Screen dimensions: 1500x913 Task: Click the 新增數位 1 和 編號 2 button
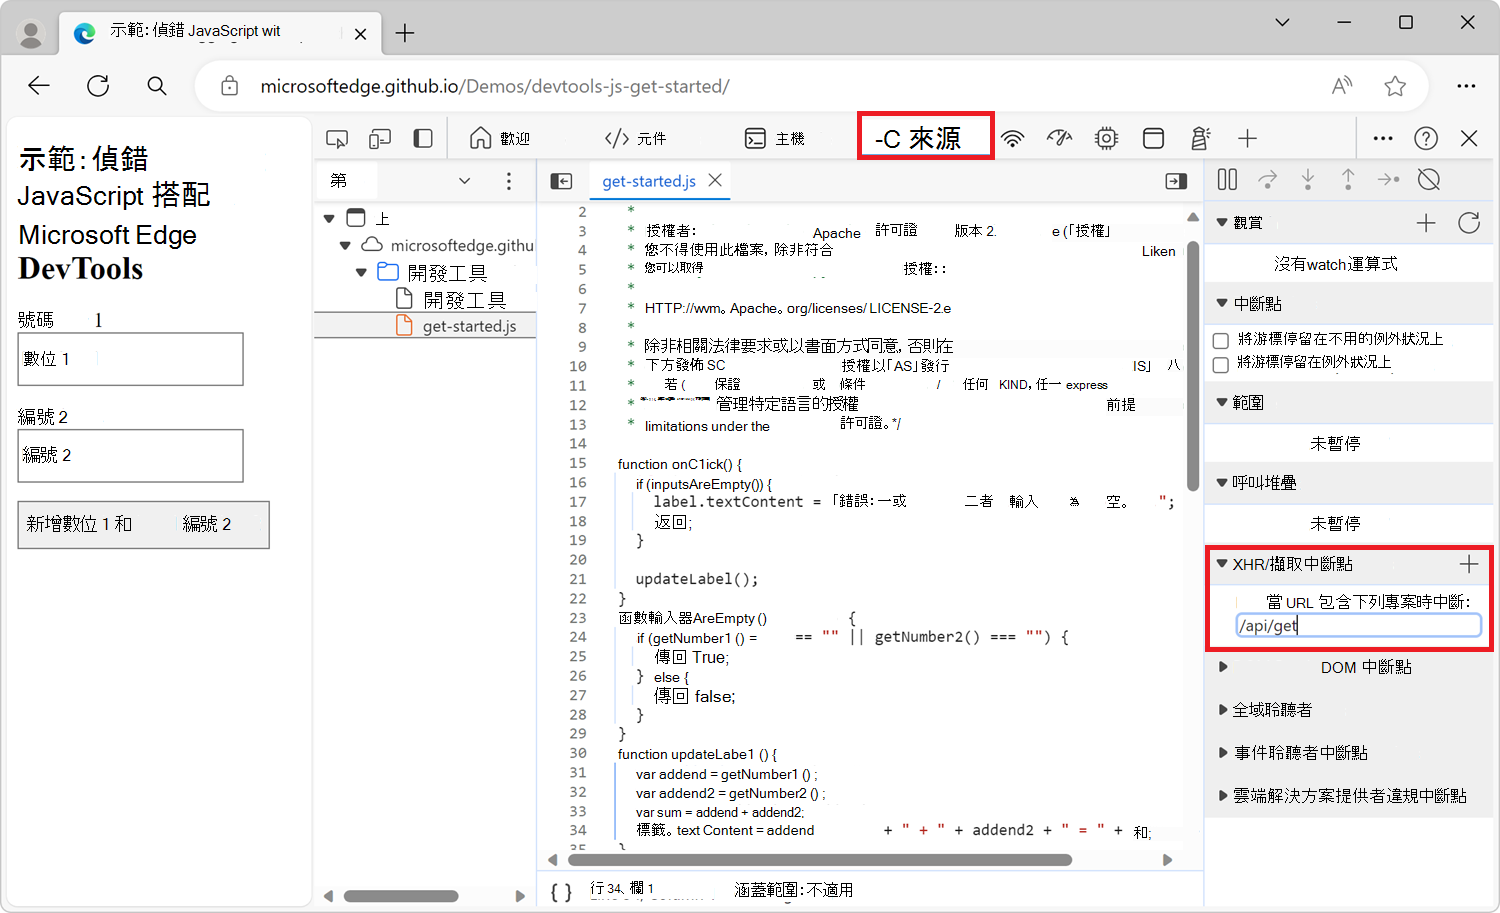(143, 525)
